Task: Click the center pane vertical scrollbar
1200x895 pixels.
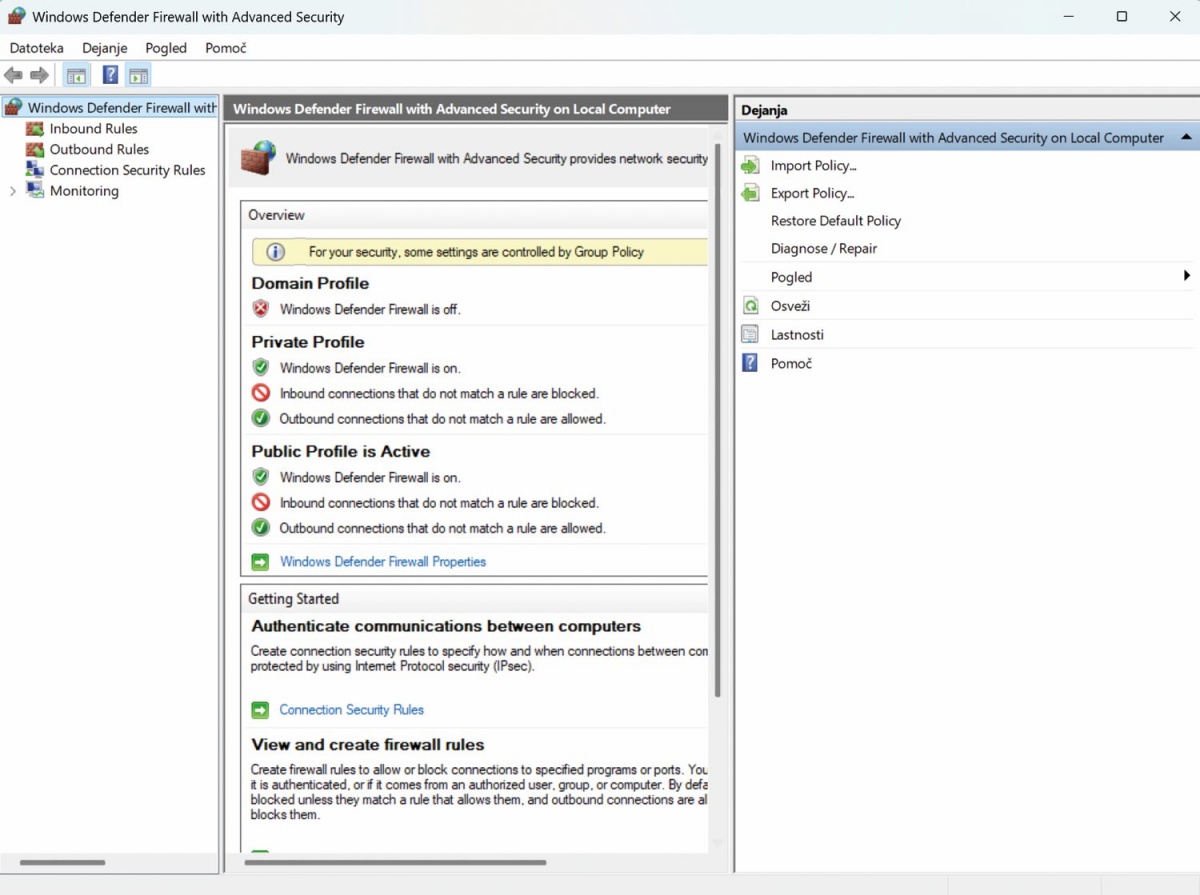Action: point(718,410)
